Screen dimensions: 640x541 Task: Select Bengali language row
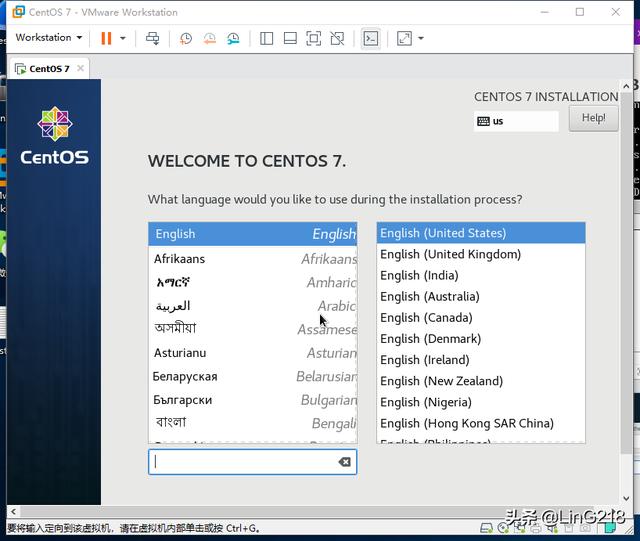[x=253, y=423]
